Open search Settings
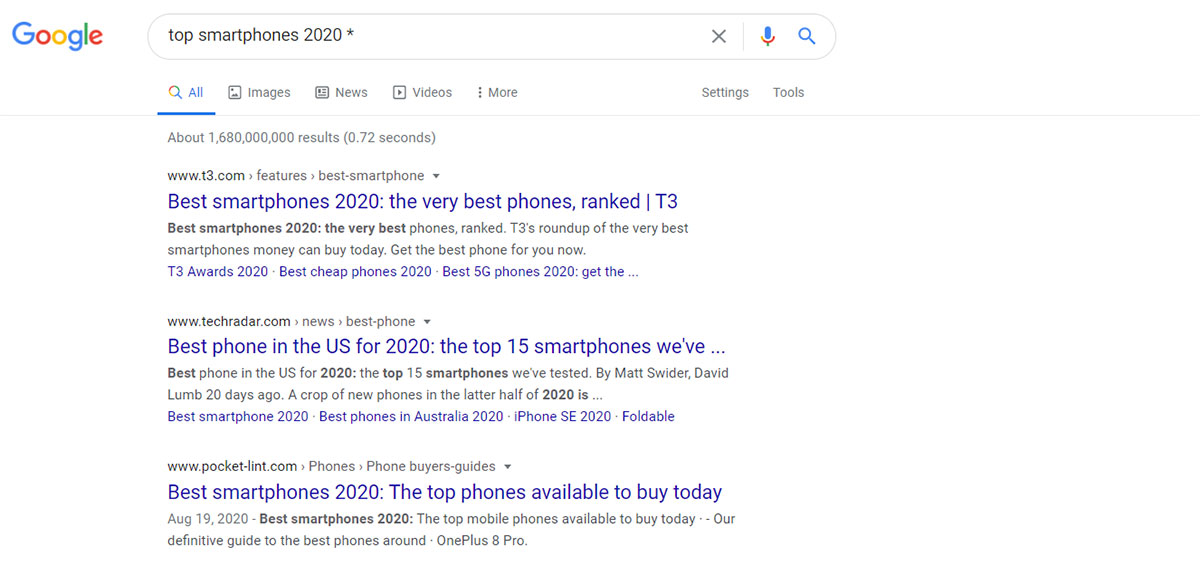Screen dimensions: 1200x566 [725, 92]
